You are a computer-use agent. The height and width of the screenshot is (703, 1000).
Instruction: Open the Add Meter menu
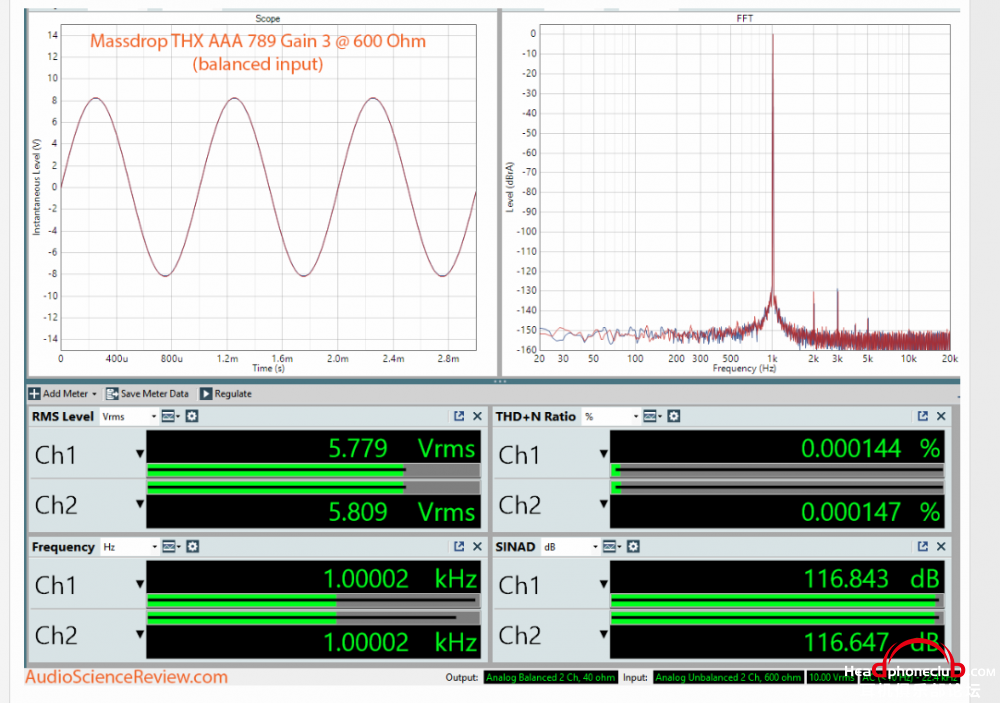(62, 394)
